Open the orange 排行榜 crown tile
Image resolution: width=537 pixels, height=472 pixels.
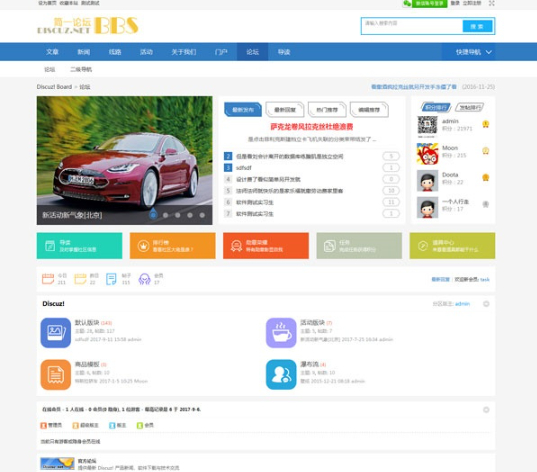tap(173, 246)
